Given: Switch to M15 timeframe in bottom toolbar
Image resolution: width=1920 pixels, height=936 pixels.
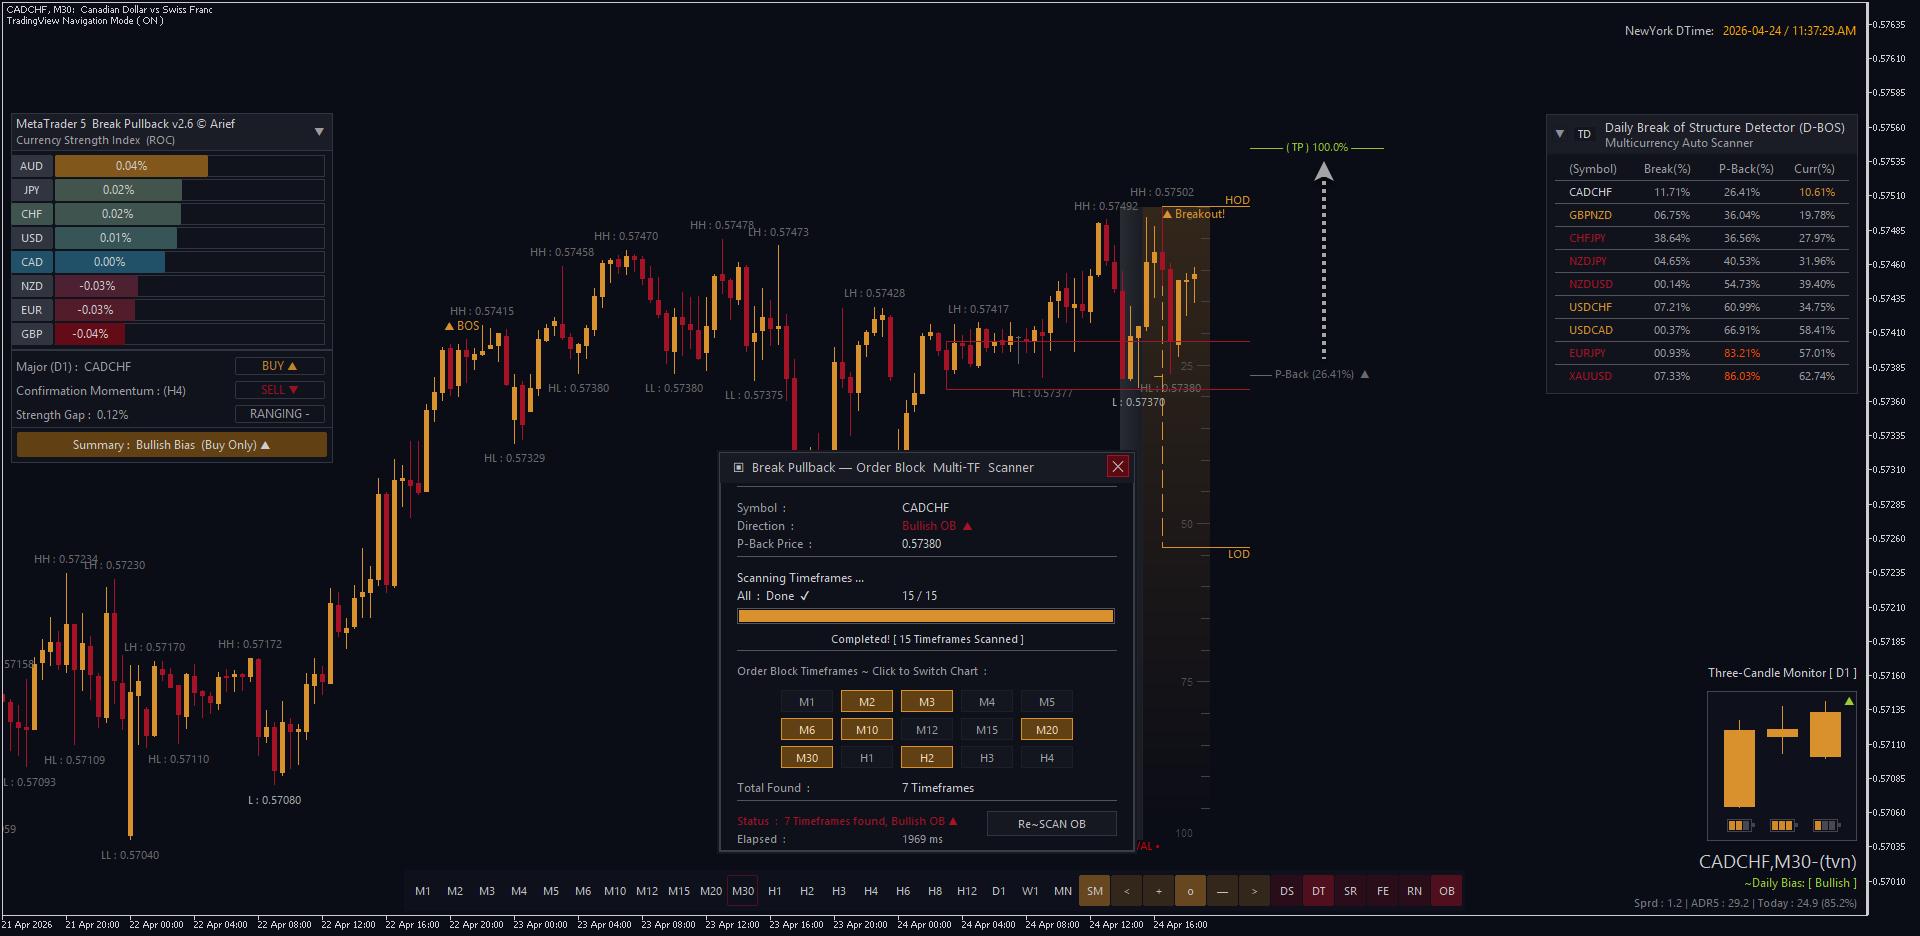Looking at the screenshot, I should [679, 891].
